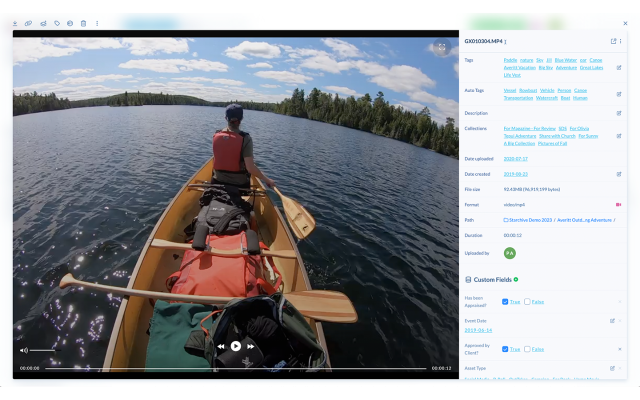This screenshot has height=400, width=640.
Task: Click the Great Lakes tag link
Action: click(x=591, y=67)
